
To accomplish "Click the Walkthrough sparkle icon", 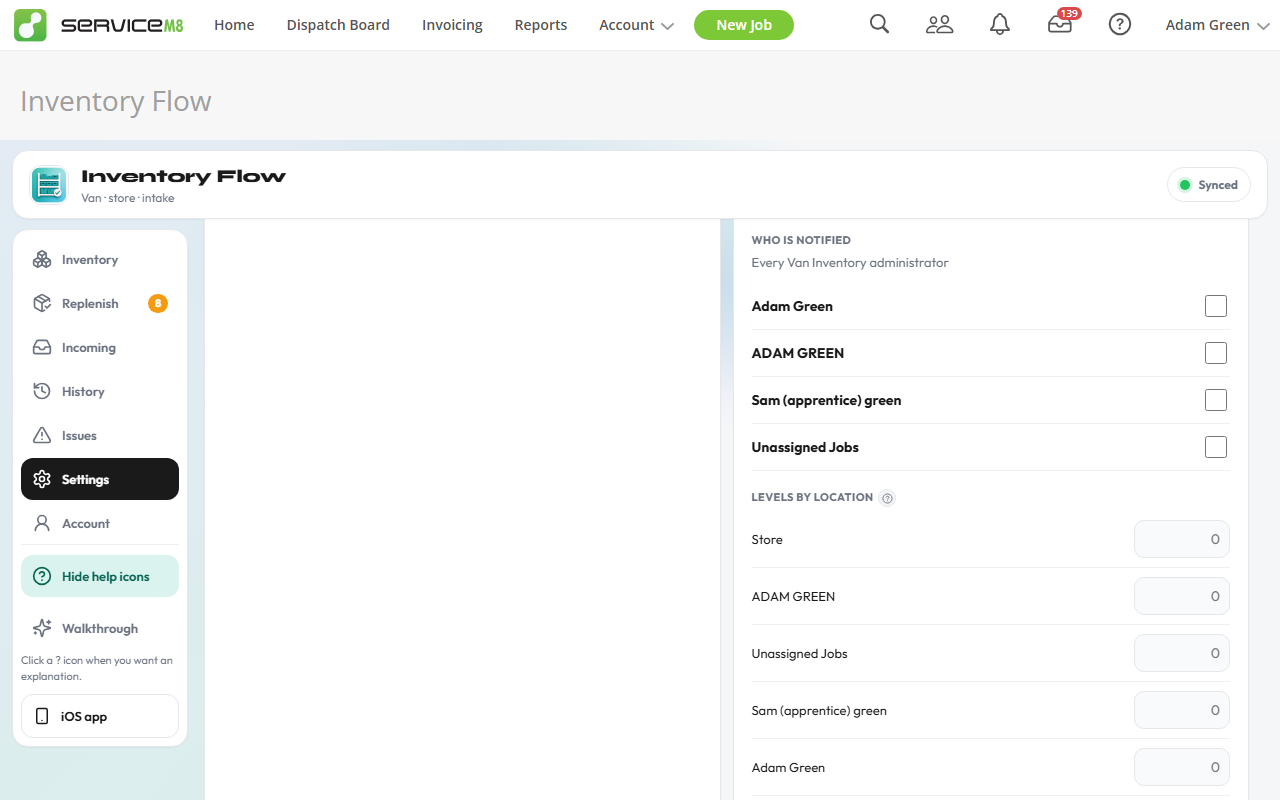I will [42, 628].
